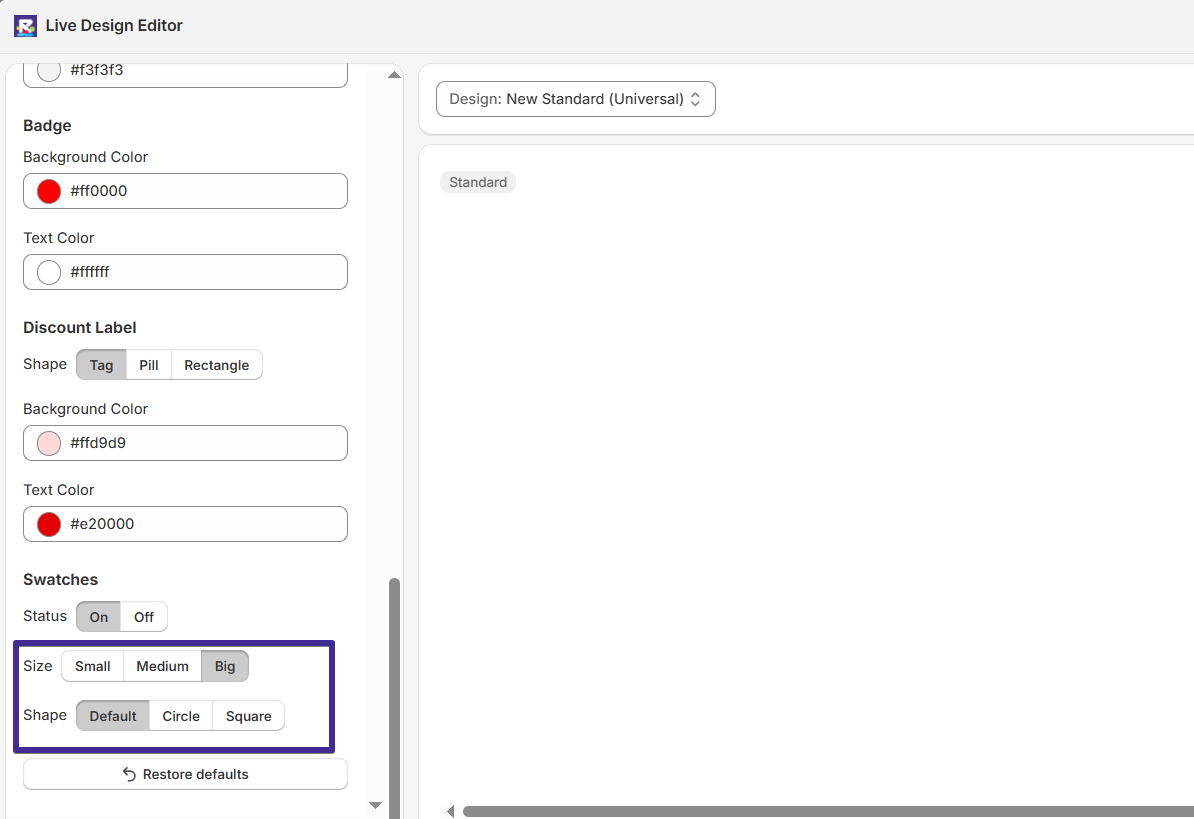Viewport: 1194px width, 819px height.
Task: Click the #ffffff badge text field
Action: tap(186, 272)
